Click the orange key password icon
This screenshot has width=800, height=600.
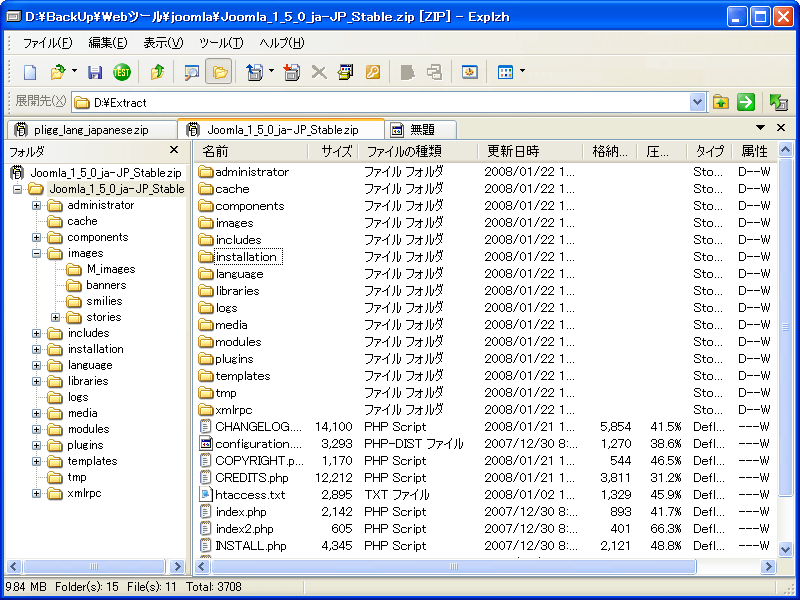[373, 72]
